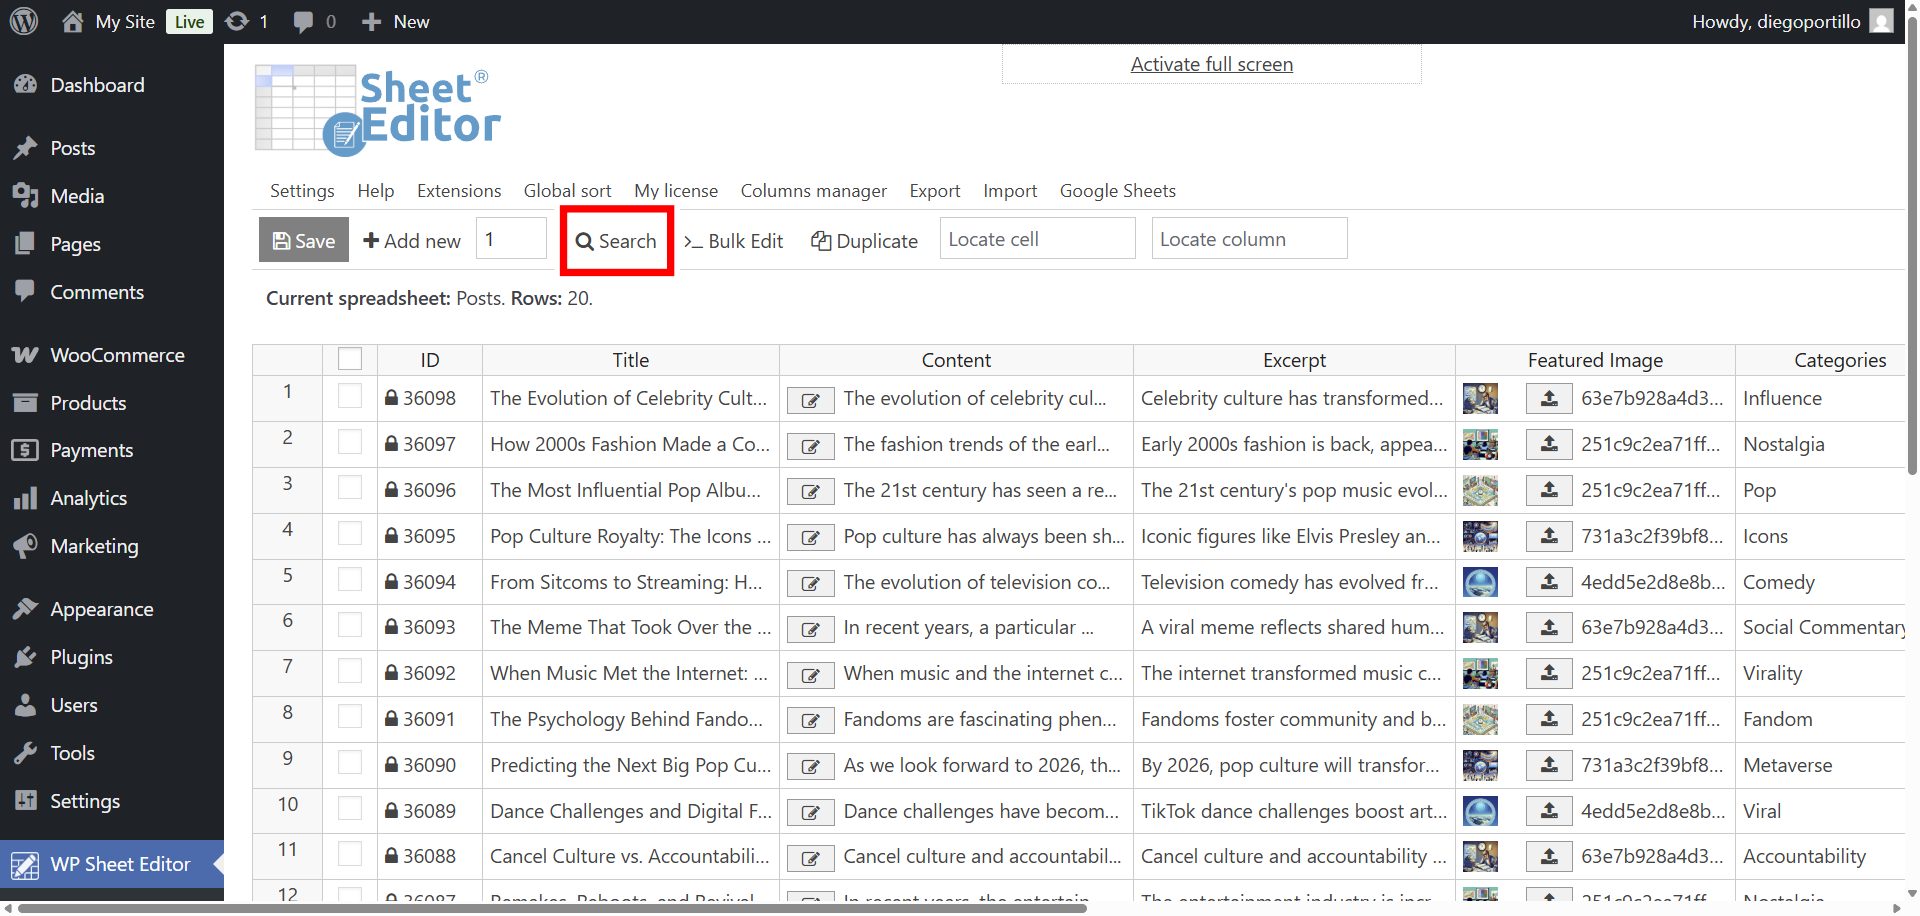
Task: Check the checkbox for post 36098
Action: click(x=350, y=397)
